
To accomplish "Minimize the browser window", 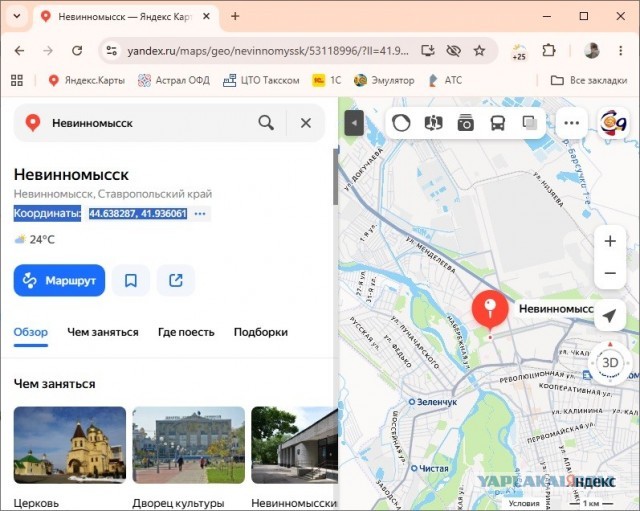I will [x=547, y=16].
